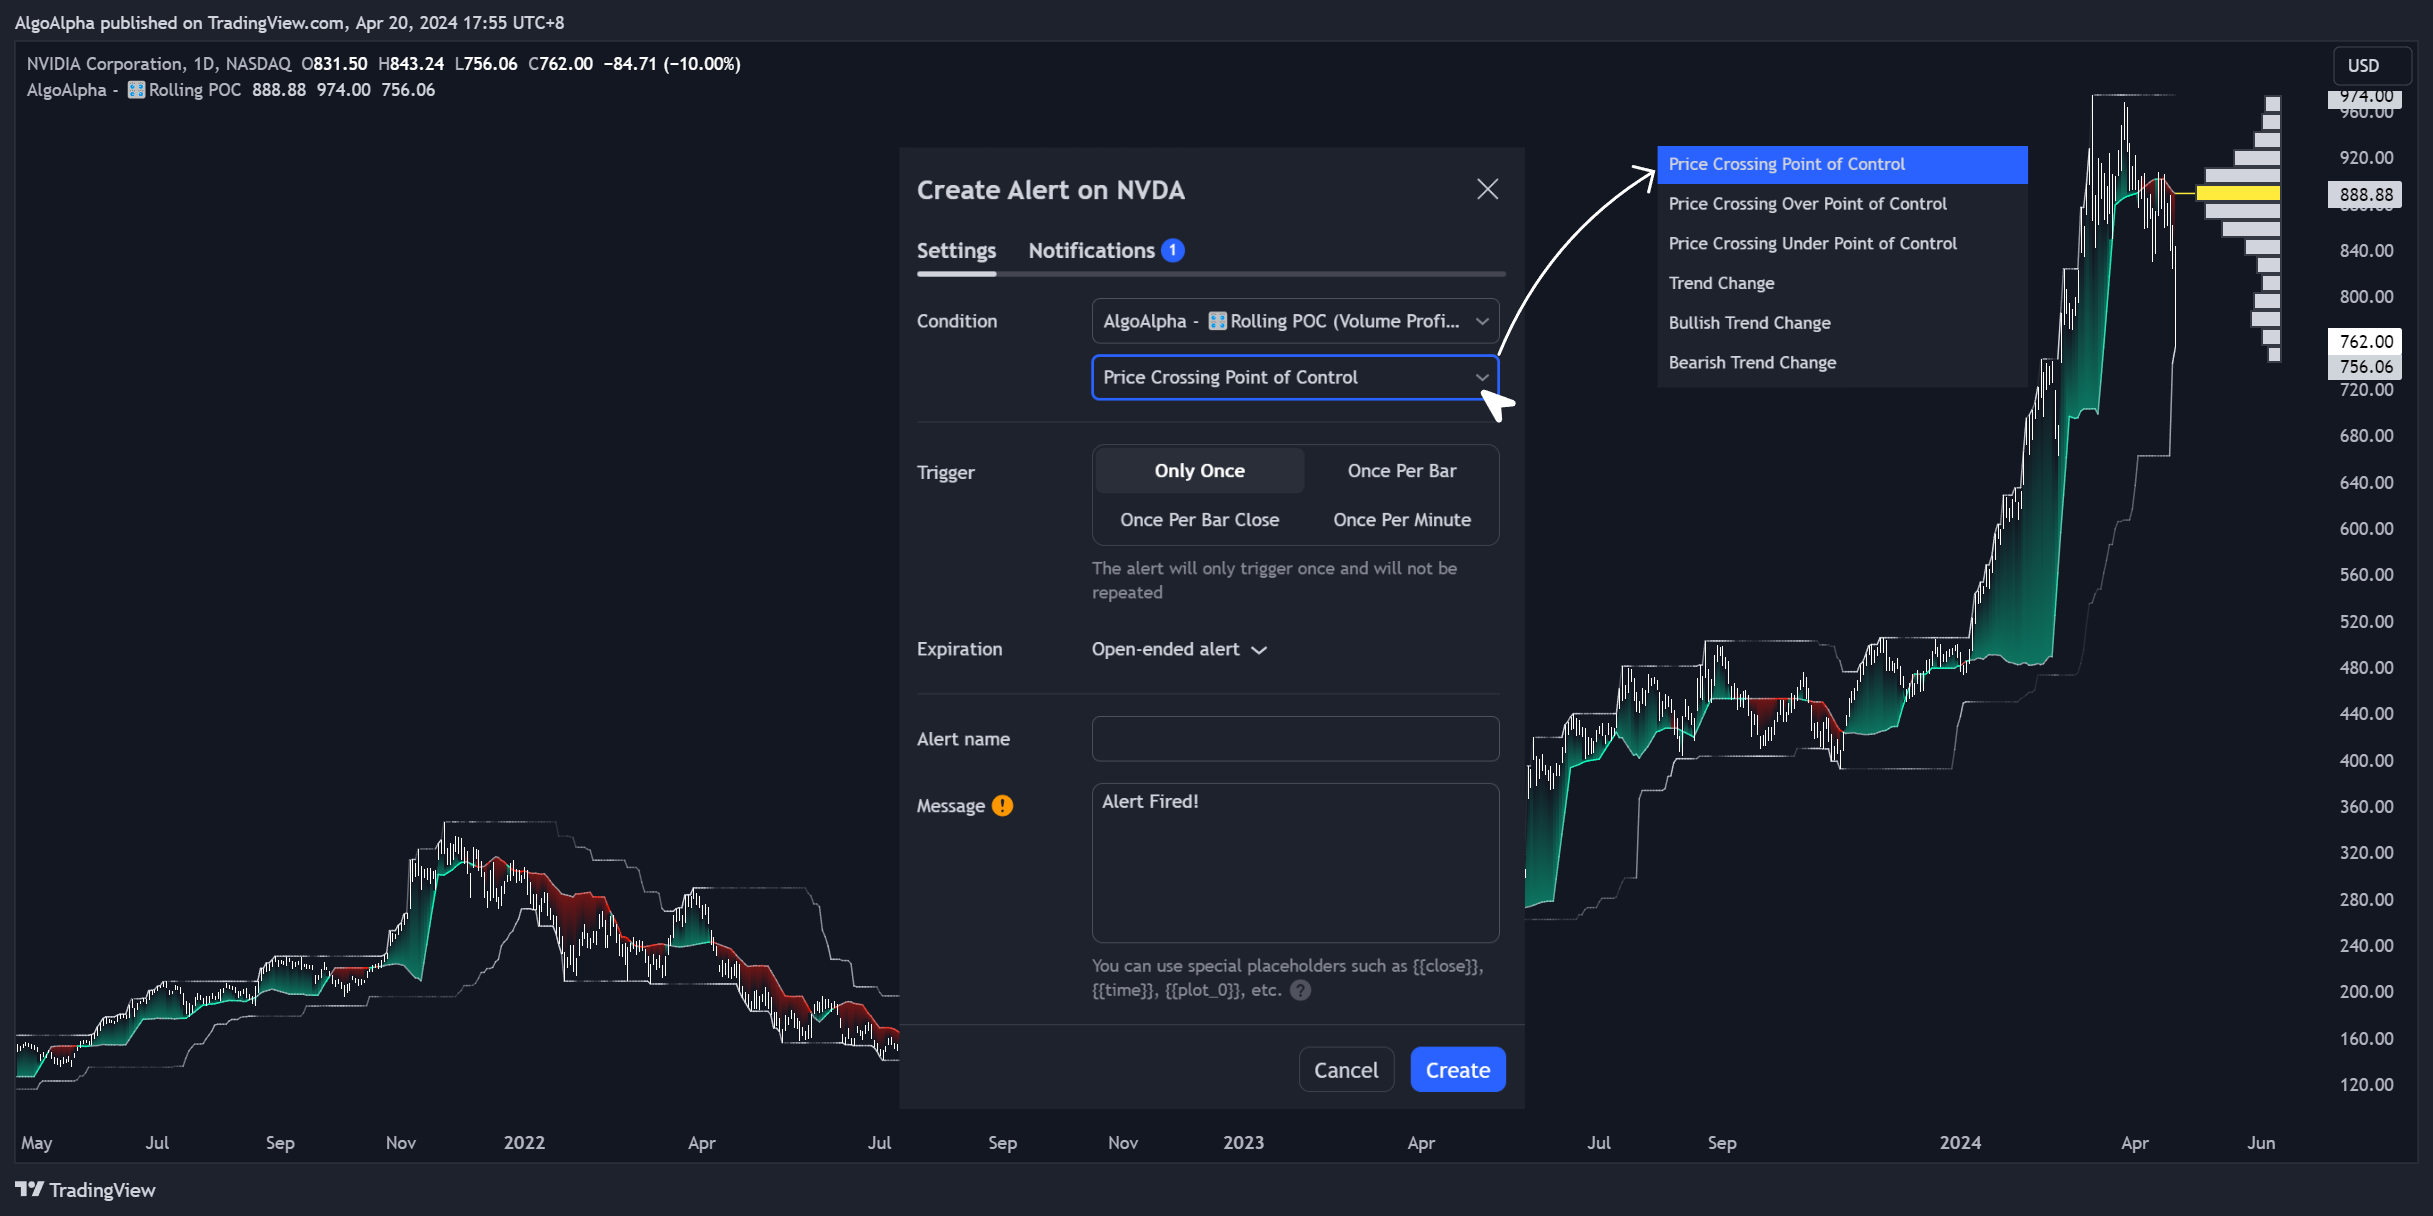Screen dimensions: 2433x1216
Task: Select Once Per Bar trigger
Action: pos(1401,471)
